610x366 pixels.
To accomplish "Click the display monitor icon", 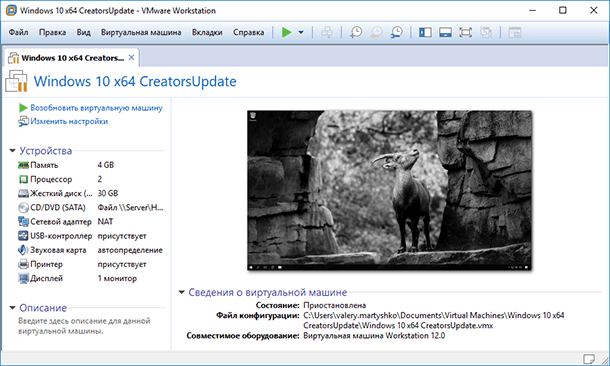I will point(23,278).
